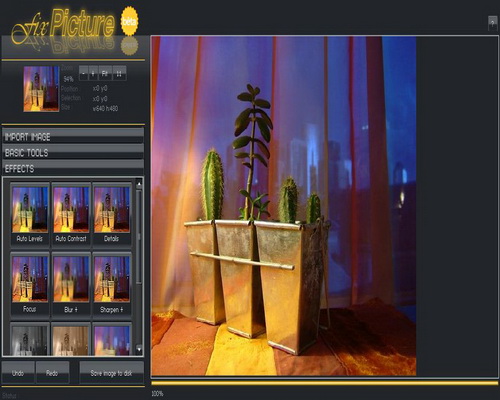Expand the BASIC TOOLS section
Screen dimensions: 500x400
tap(73, 152)
